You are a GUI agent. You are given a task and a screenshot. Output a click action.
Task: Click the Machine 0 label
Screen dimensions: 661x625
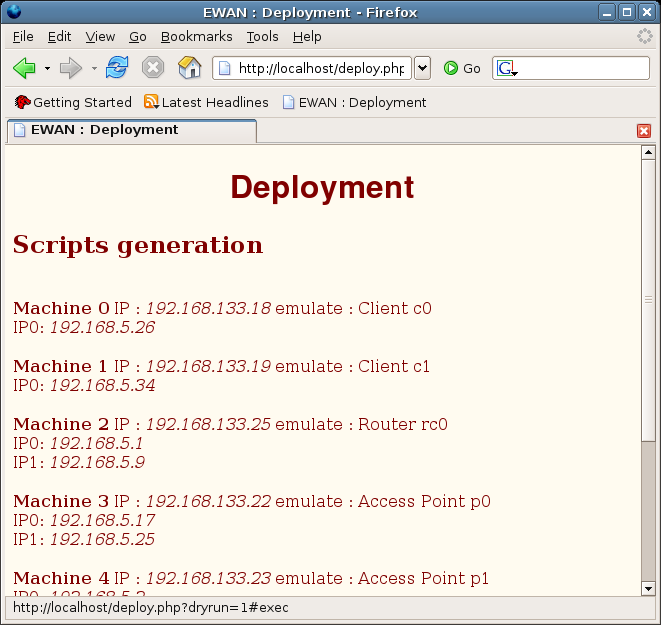pos(62,308)
